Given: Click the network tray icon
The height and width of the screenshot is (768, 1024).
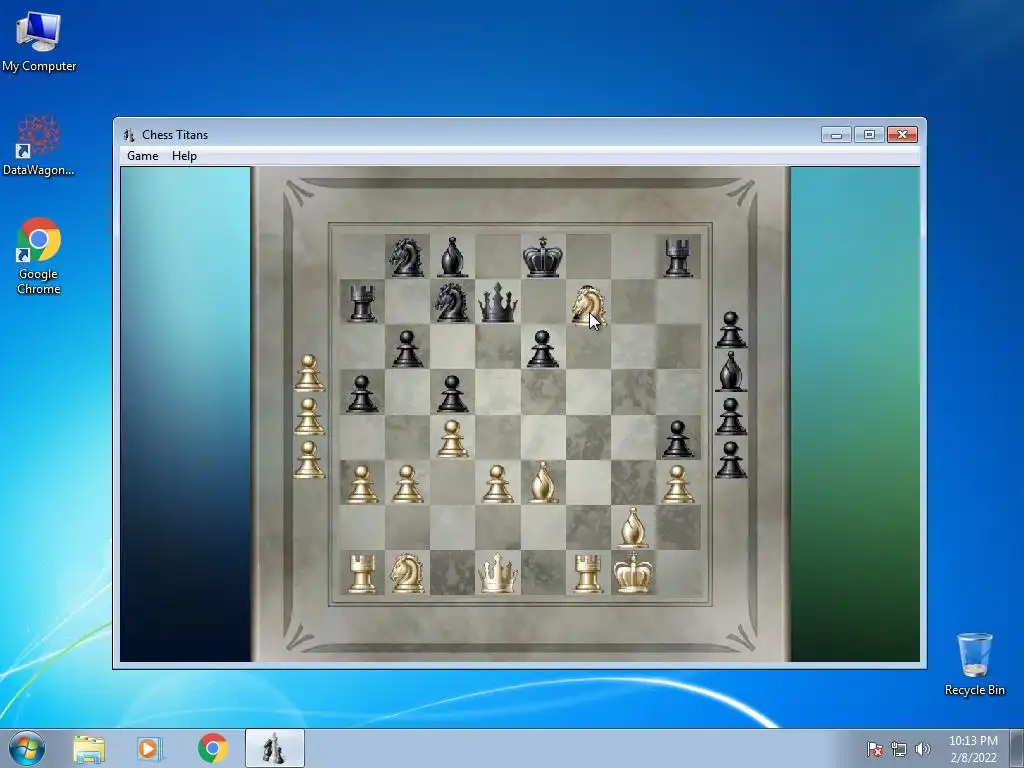Looking at the screenshot, I should [899, 749].
